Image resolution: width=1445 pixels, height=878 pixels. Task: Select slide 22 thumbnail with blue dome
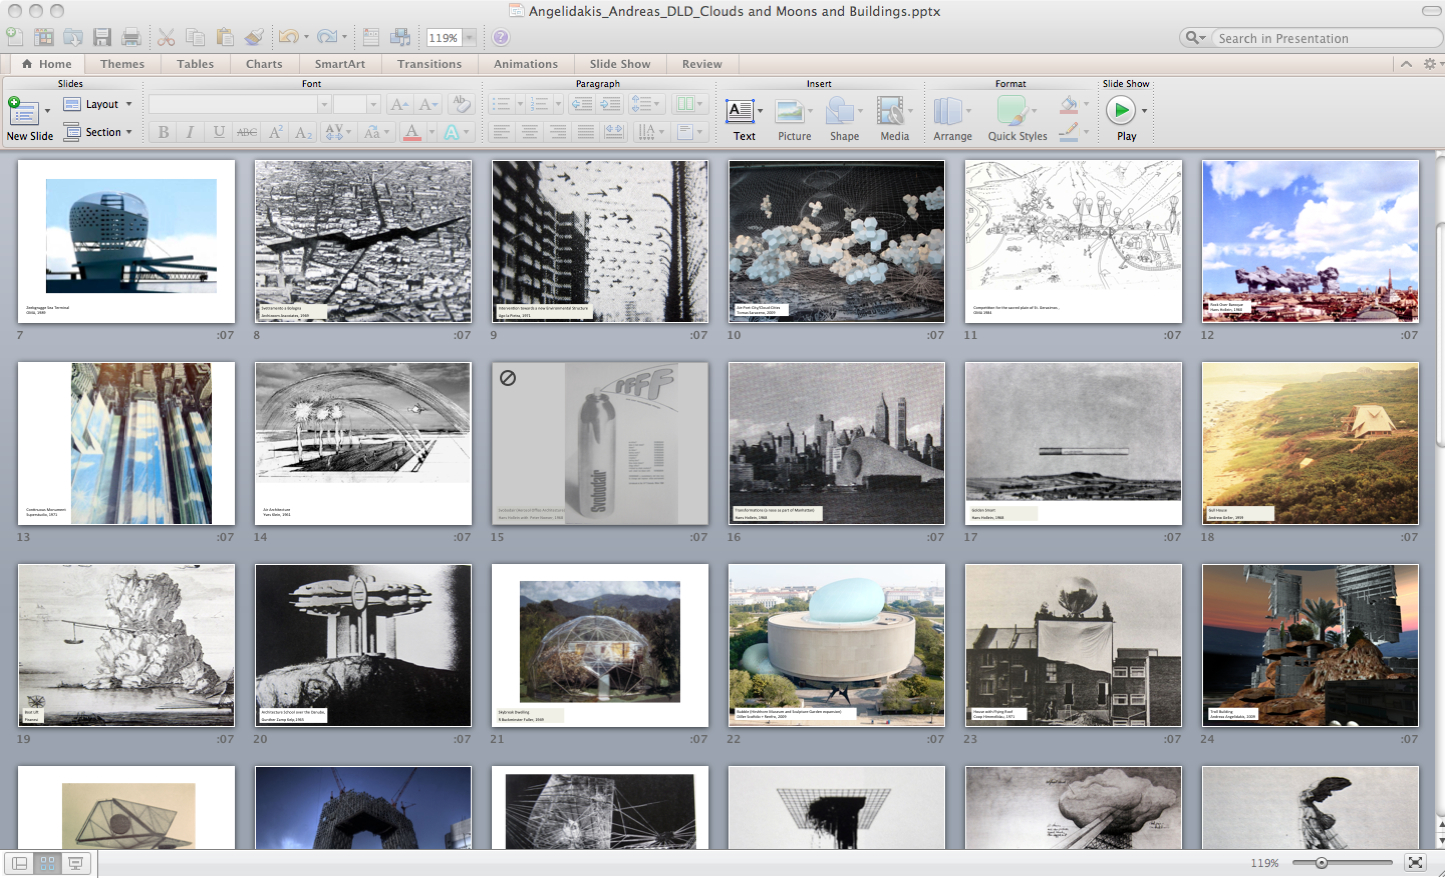(836, 645)
